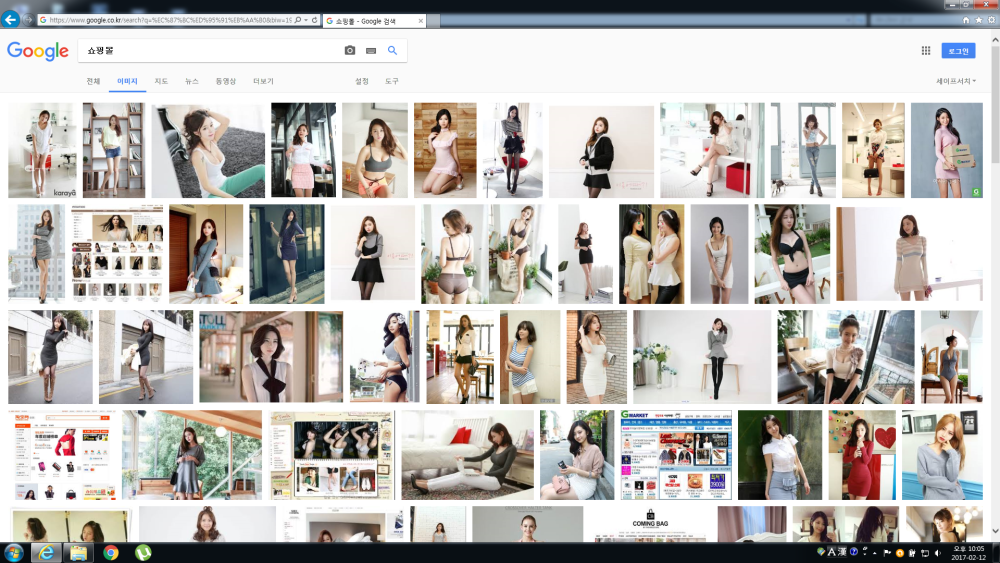Click the camera search-by-image icon
1000x563 pixels.
(x=349, y=50)
